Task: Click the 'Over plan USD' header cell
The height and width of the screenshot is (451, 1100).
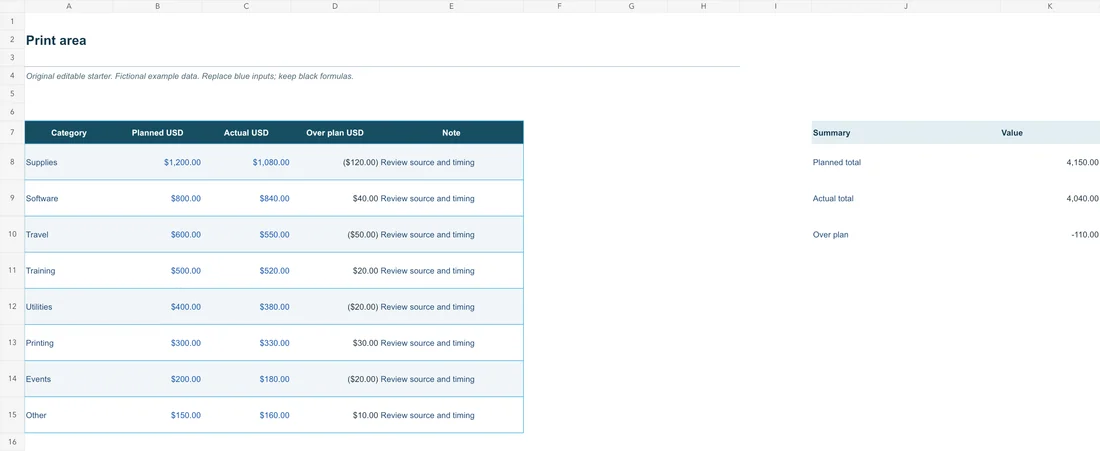Action: pos(335,133)
